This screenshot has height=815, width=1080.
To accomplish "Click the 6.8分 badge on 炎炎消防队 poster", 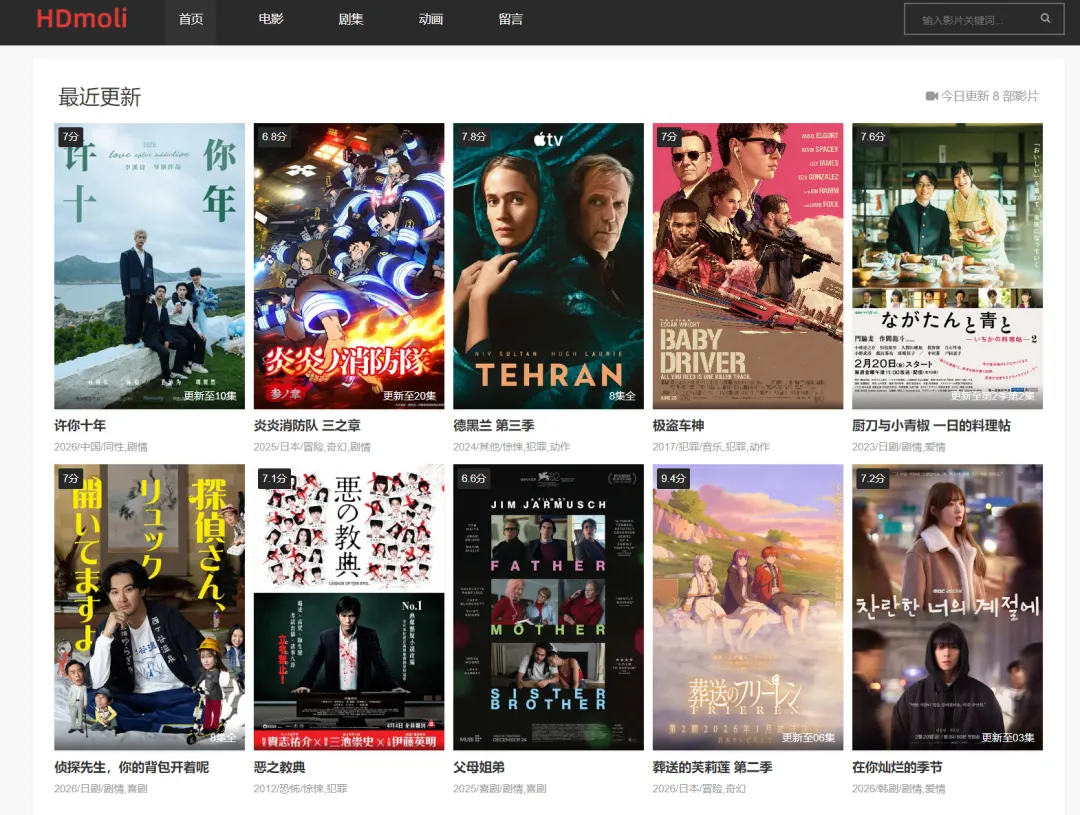I will tap(273, 136).
